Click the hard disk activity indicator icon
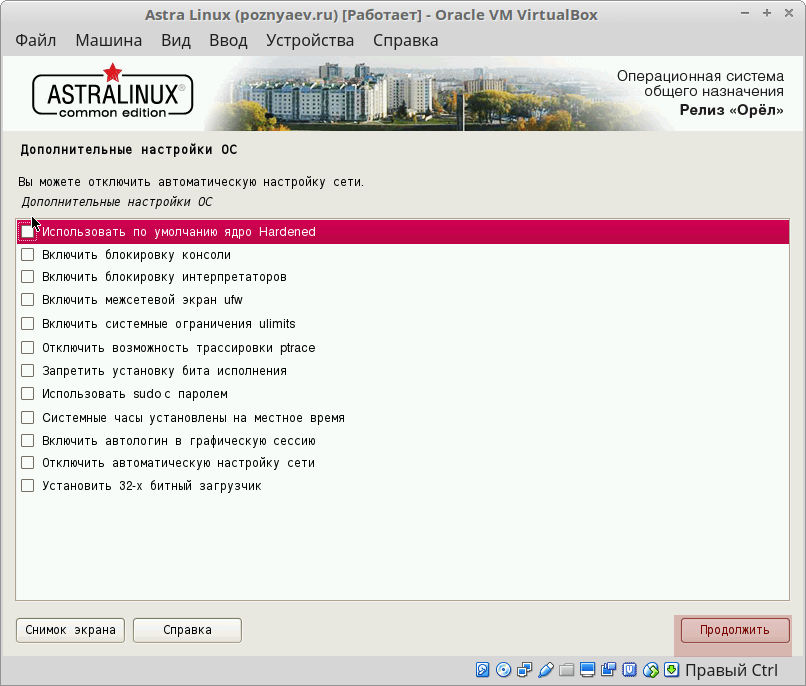806x686 pixels. [x=483, y=670]
